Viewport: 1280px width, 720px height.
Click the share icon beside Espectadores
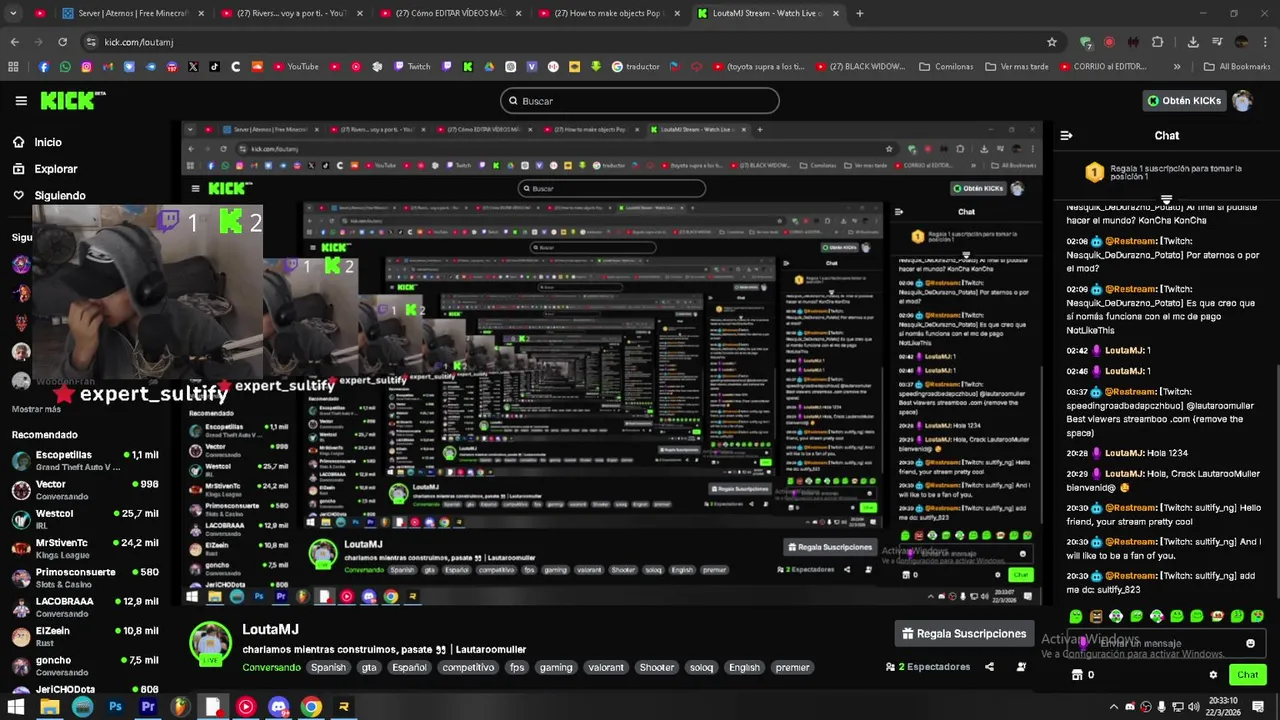coord(989,667)
